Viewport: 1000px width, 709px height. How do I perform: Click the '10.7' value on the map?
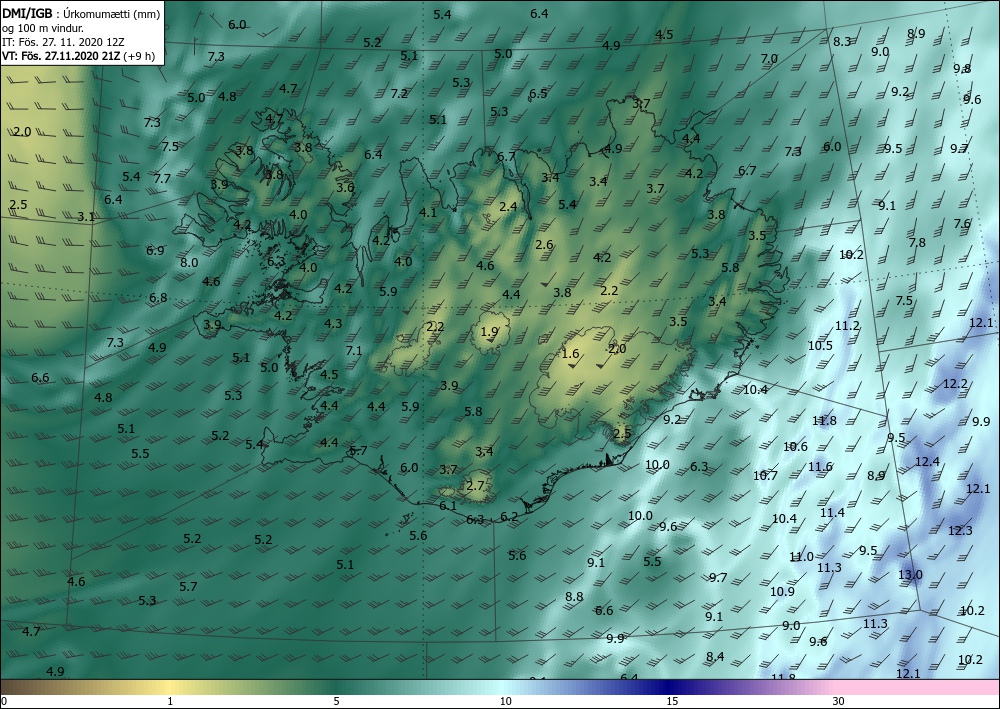tap(765, 475)
